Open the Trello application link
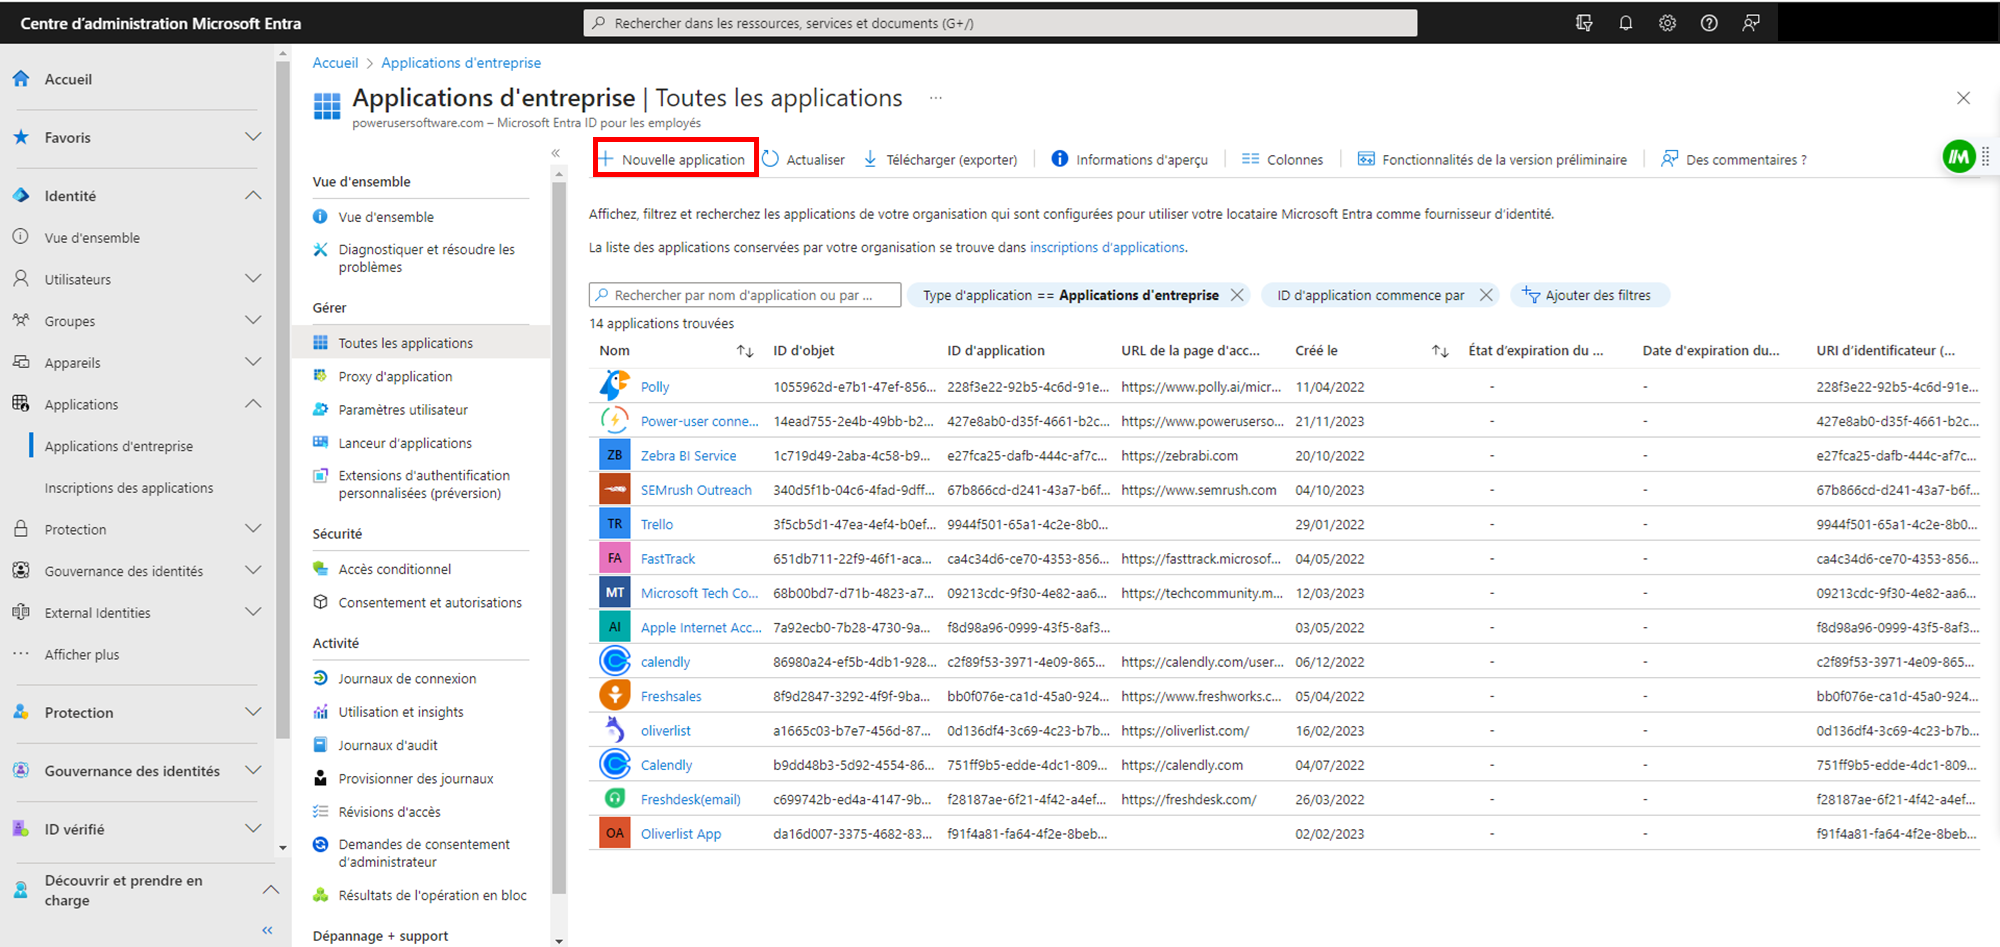This screenshot has width=2000, height=947. [x=657, y=524]
